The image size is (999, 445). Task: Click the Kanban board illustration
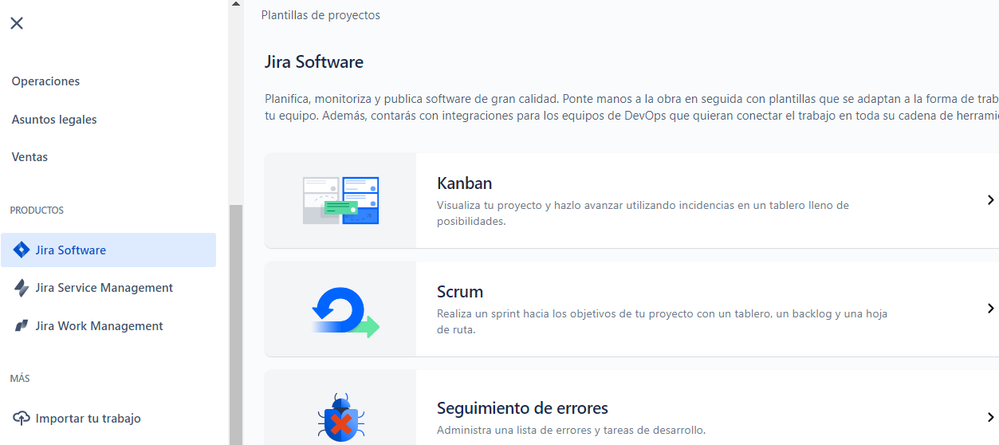coord(340,200)
